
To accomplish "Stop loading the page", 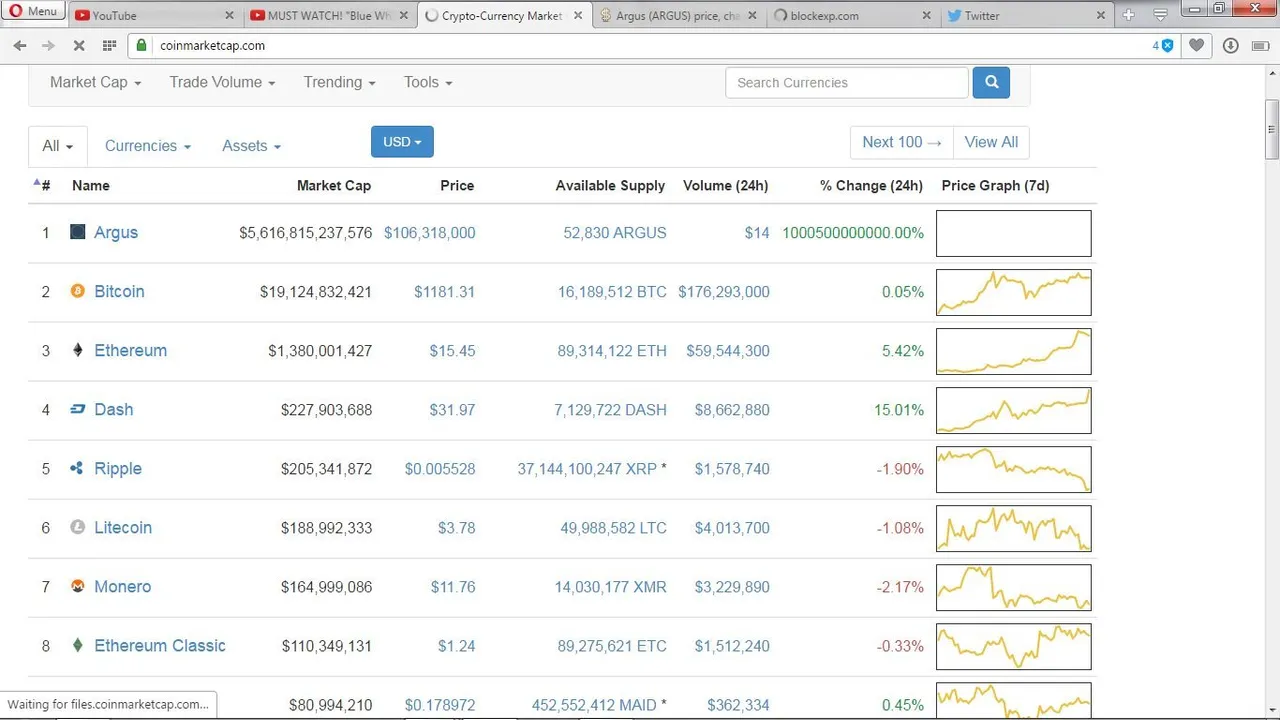I will click(x=79, y=46).
